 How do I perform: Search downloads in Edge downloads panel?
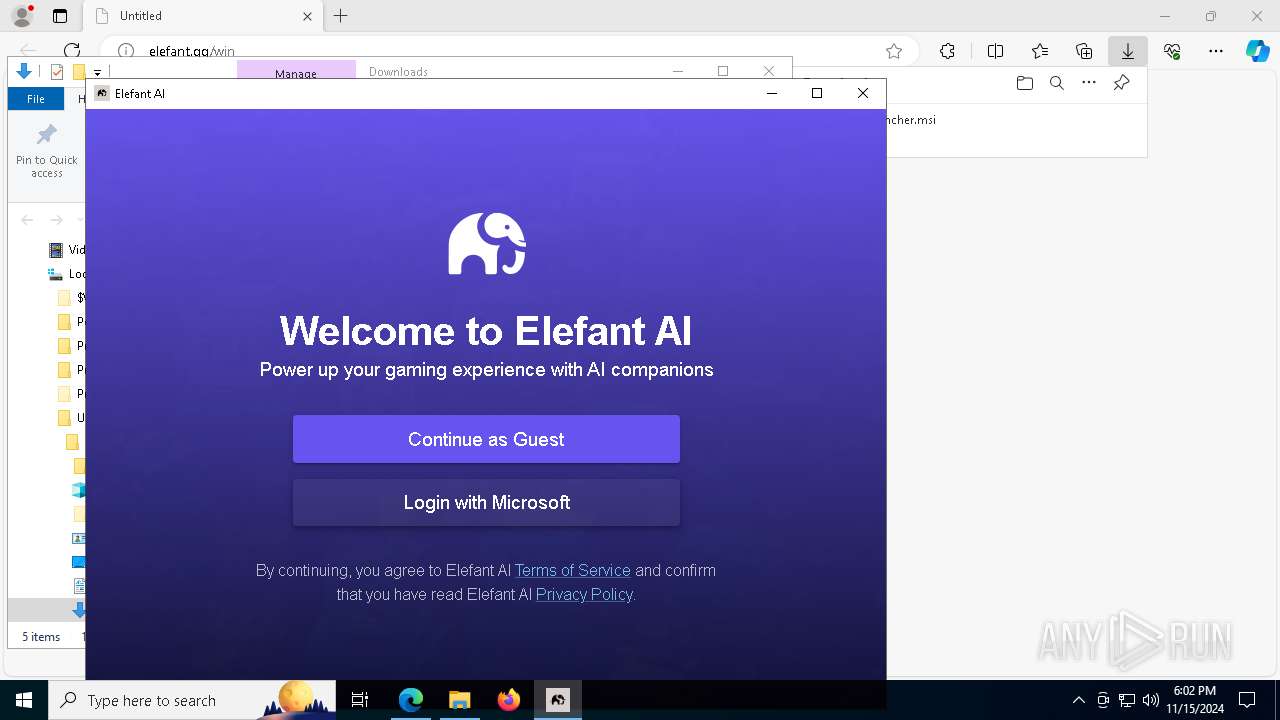pyautogui.click(x=1056, y=83)
